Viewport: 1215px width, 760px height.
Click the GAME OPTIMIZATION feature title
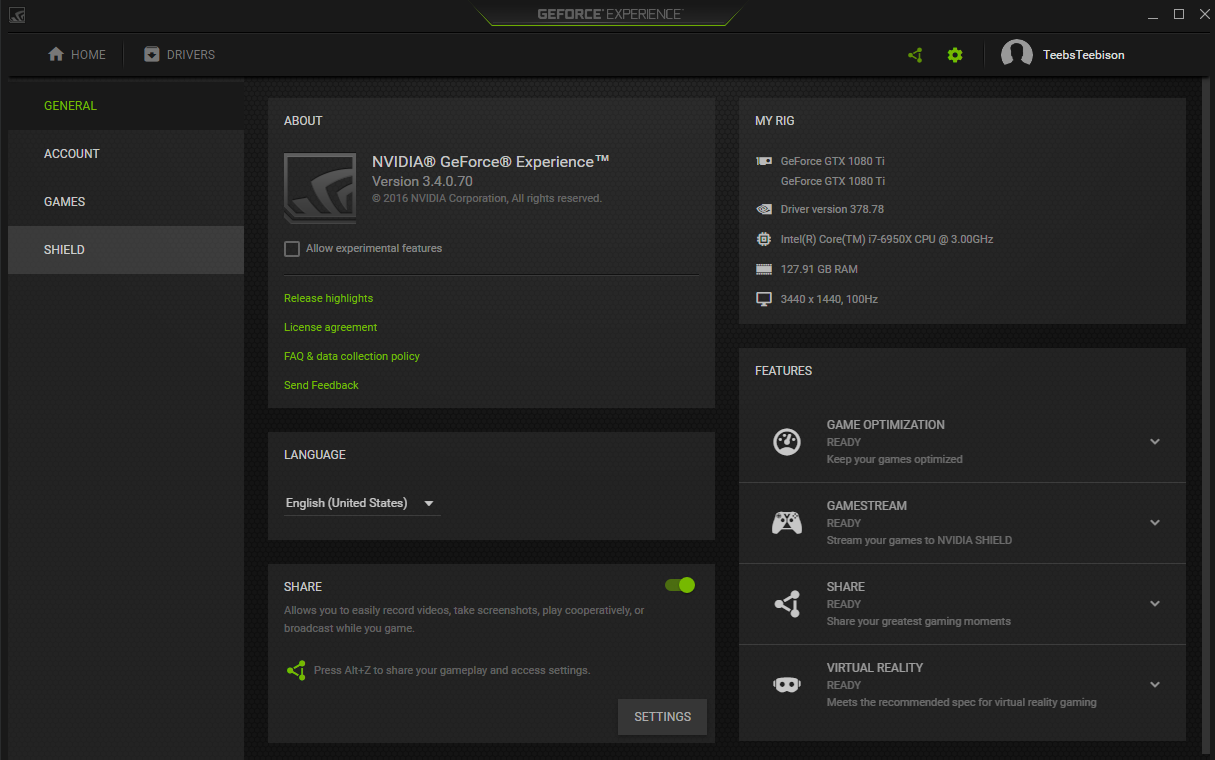[x=885, y=424]
